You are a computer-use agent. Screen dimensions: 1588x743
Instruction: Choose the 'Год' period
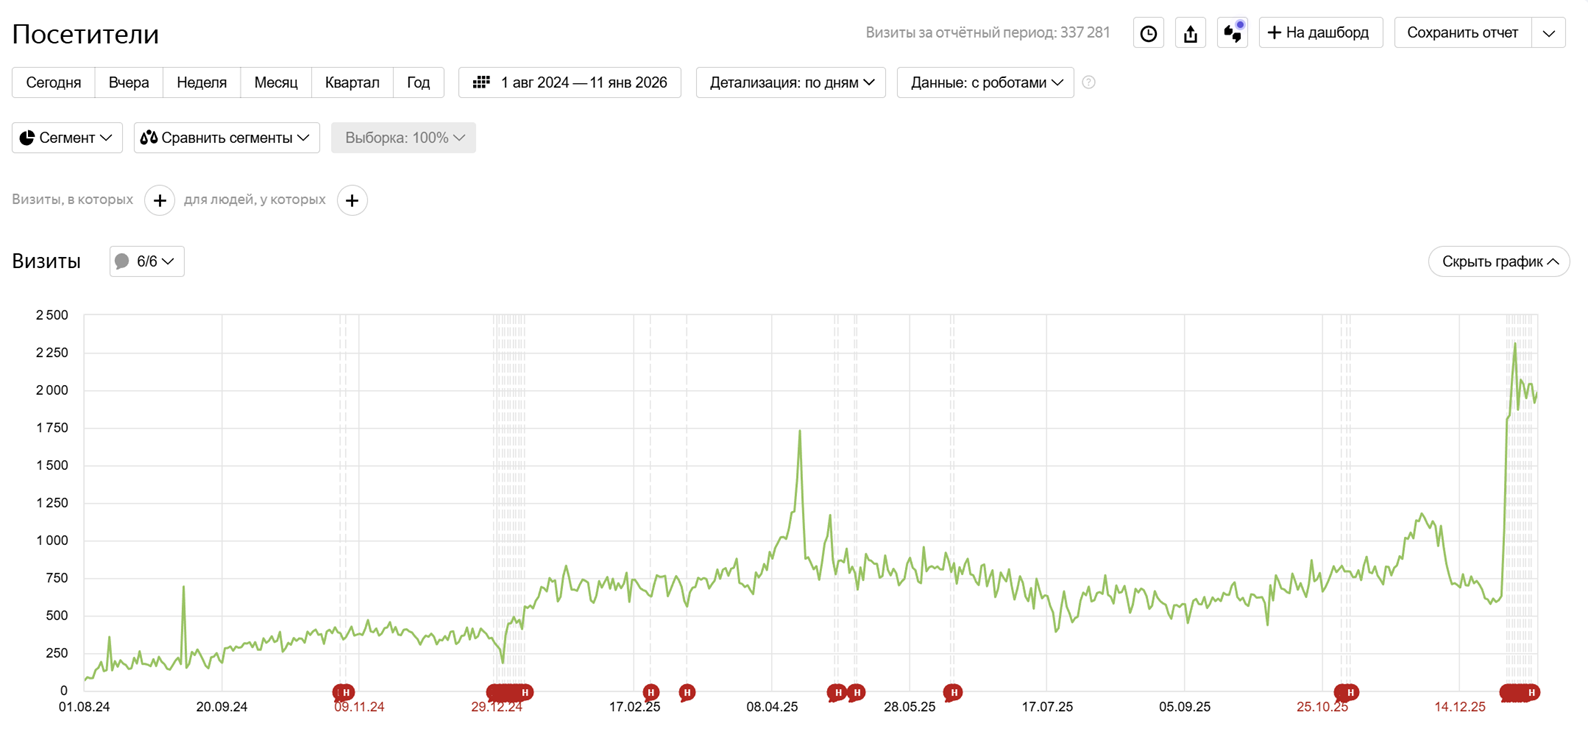click(419, 83)
